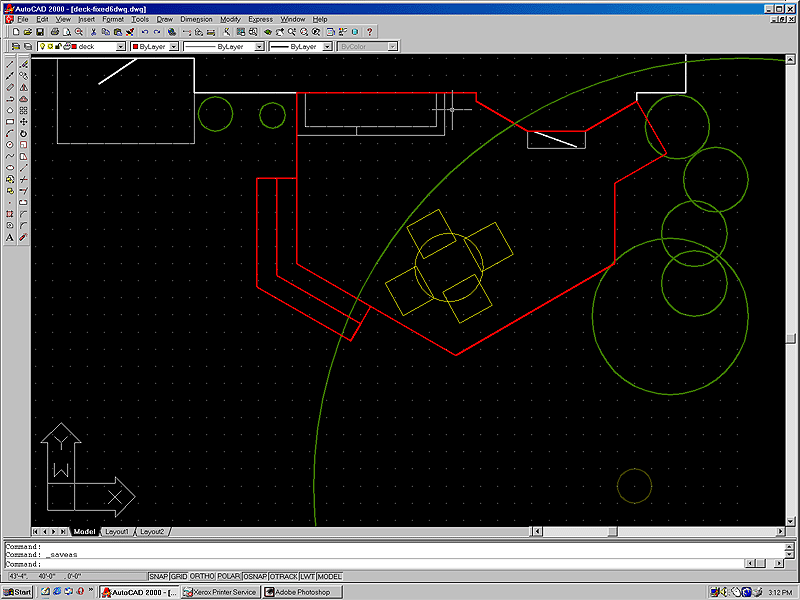Viewport: 800px width, 600px height.
Task: Pick the Multiline Text tool
Action: (10, 238)
